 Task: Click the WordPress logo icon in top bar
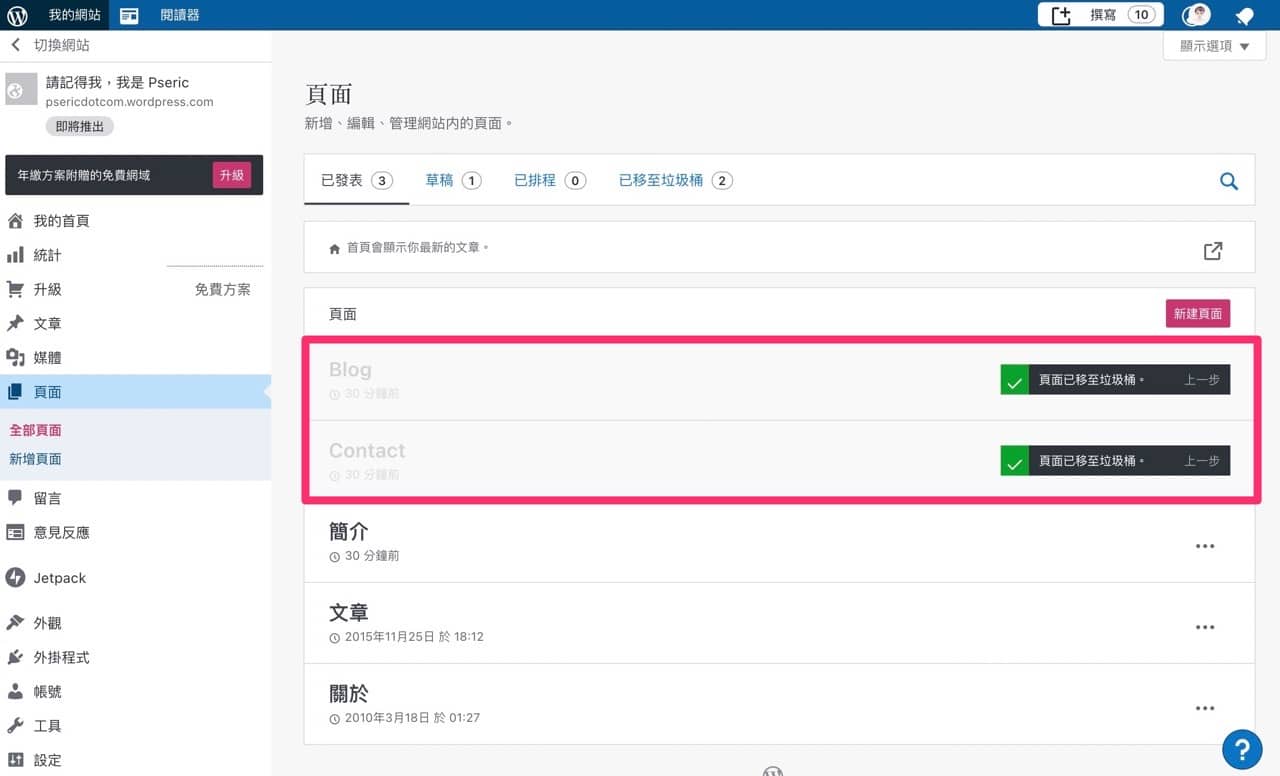click(x=17, y=15)
